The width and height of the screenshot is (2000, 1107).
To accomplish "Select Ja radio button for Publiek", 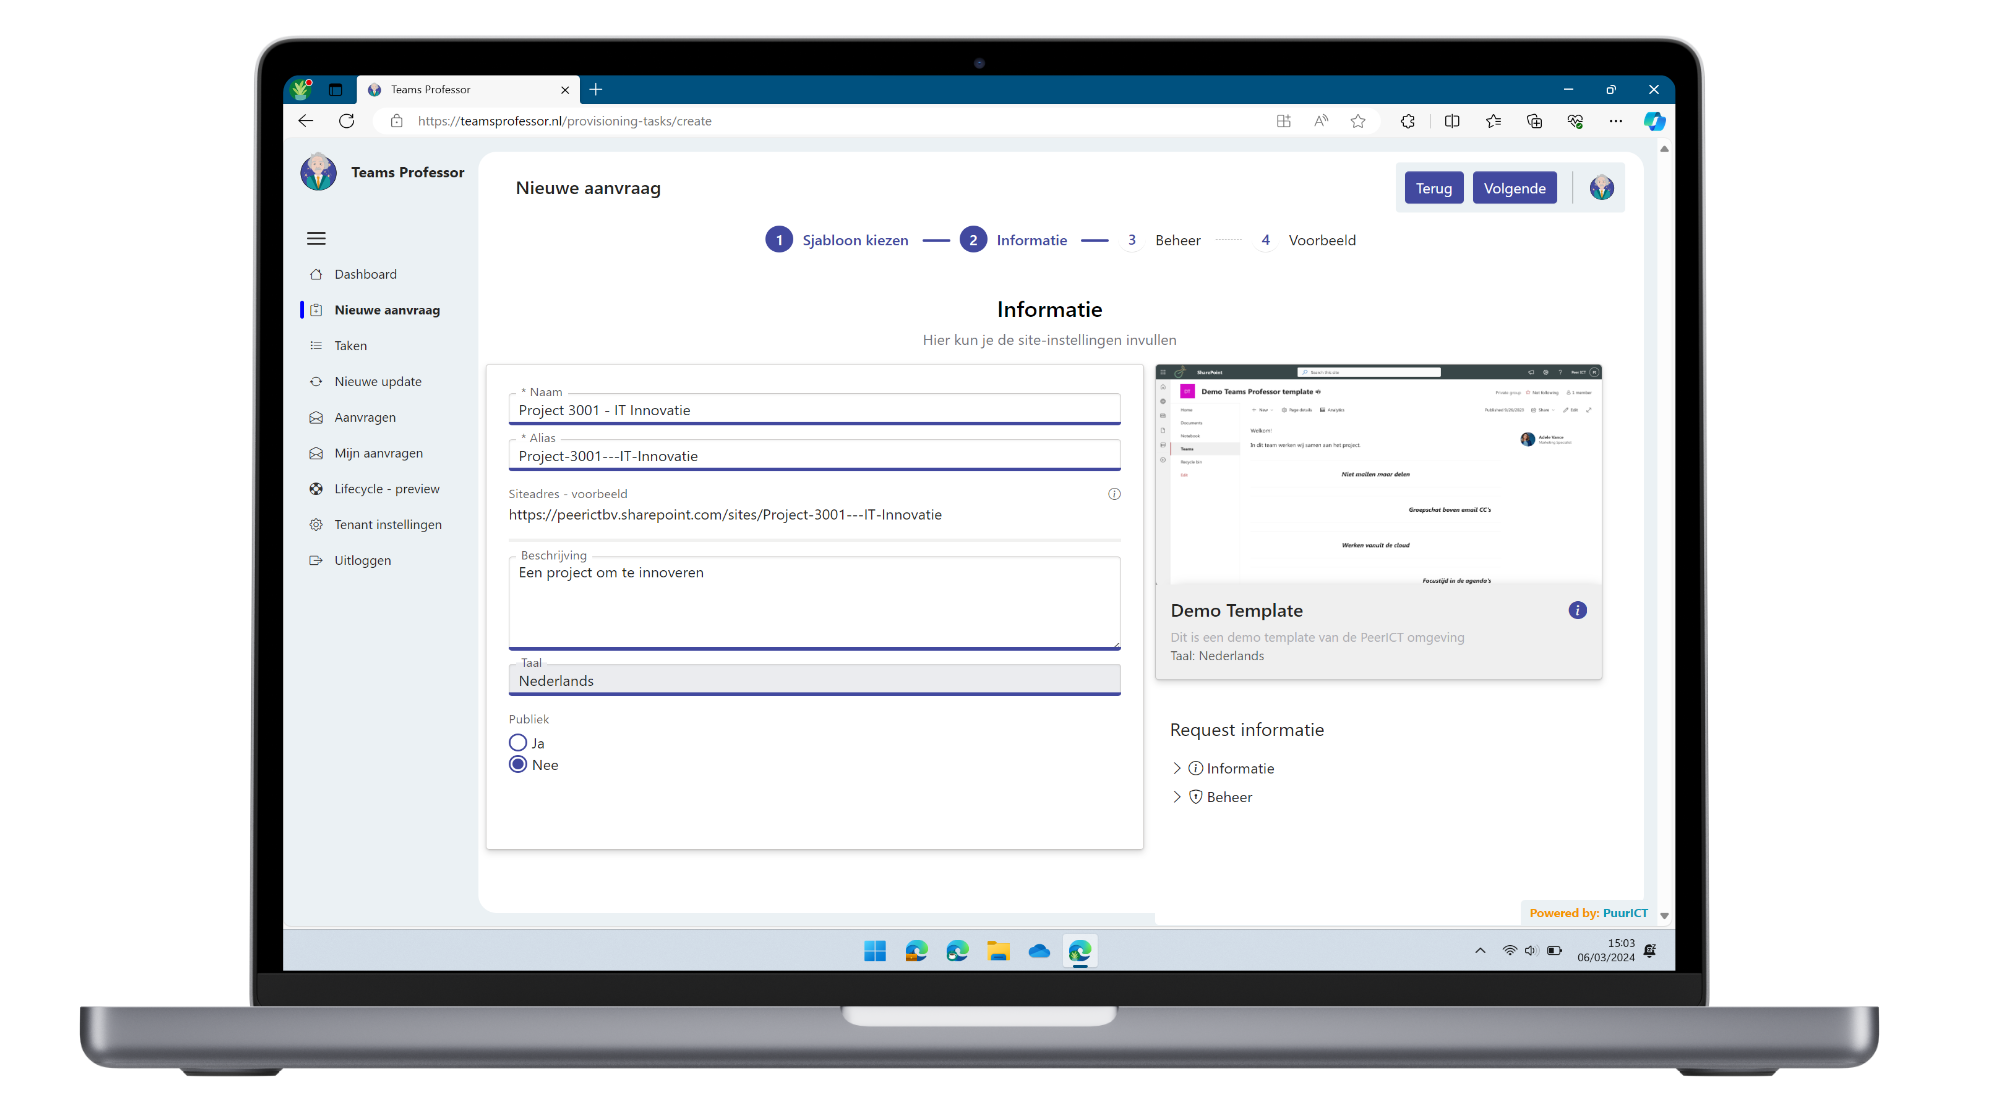I will pyautogui.click(x=519, y=742).
